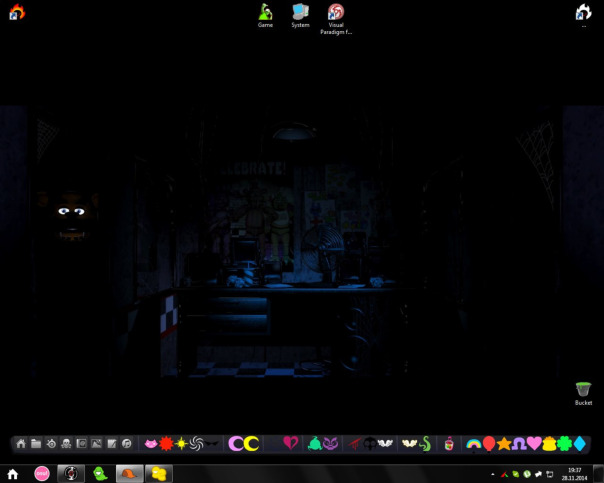Click the rainbow icon in the dock
604x483 pixels.
[x=474, y=443]
